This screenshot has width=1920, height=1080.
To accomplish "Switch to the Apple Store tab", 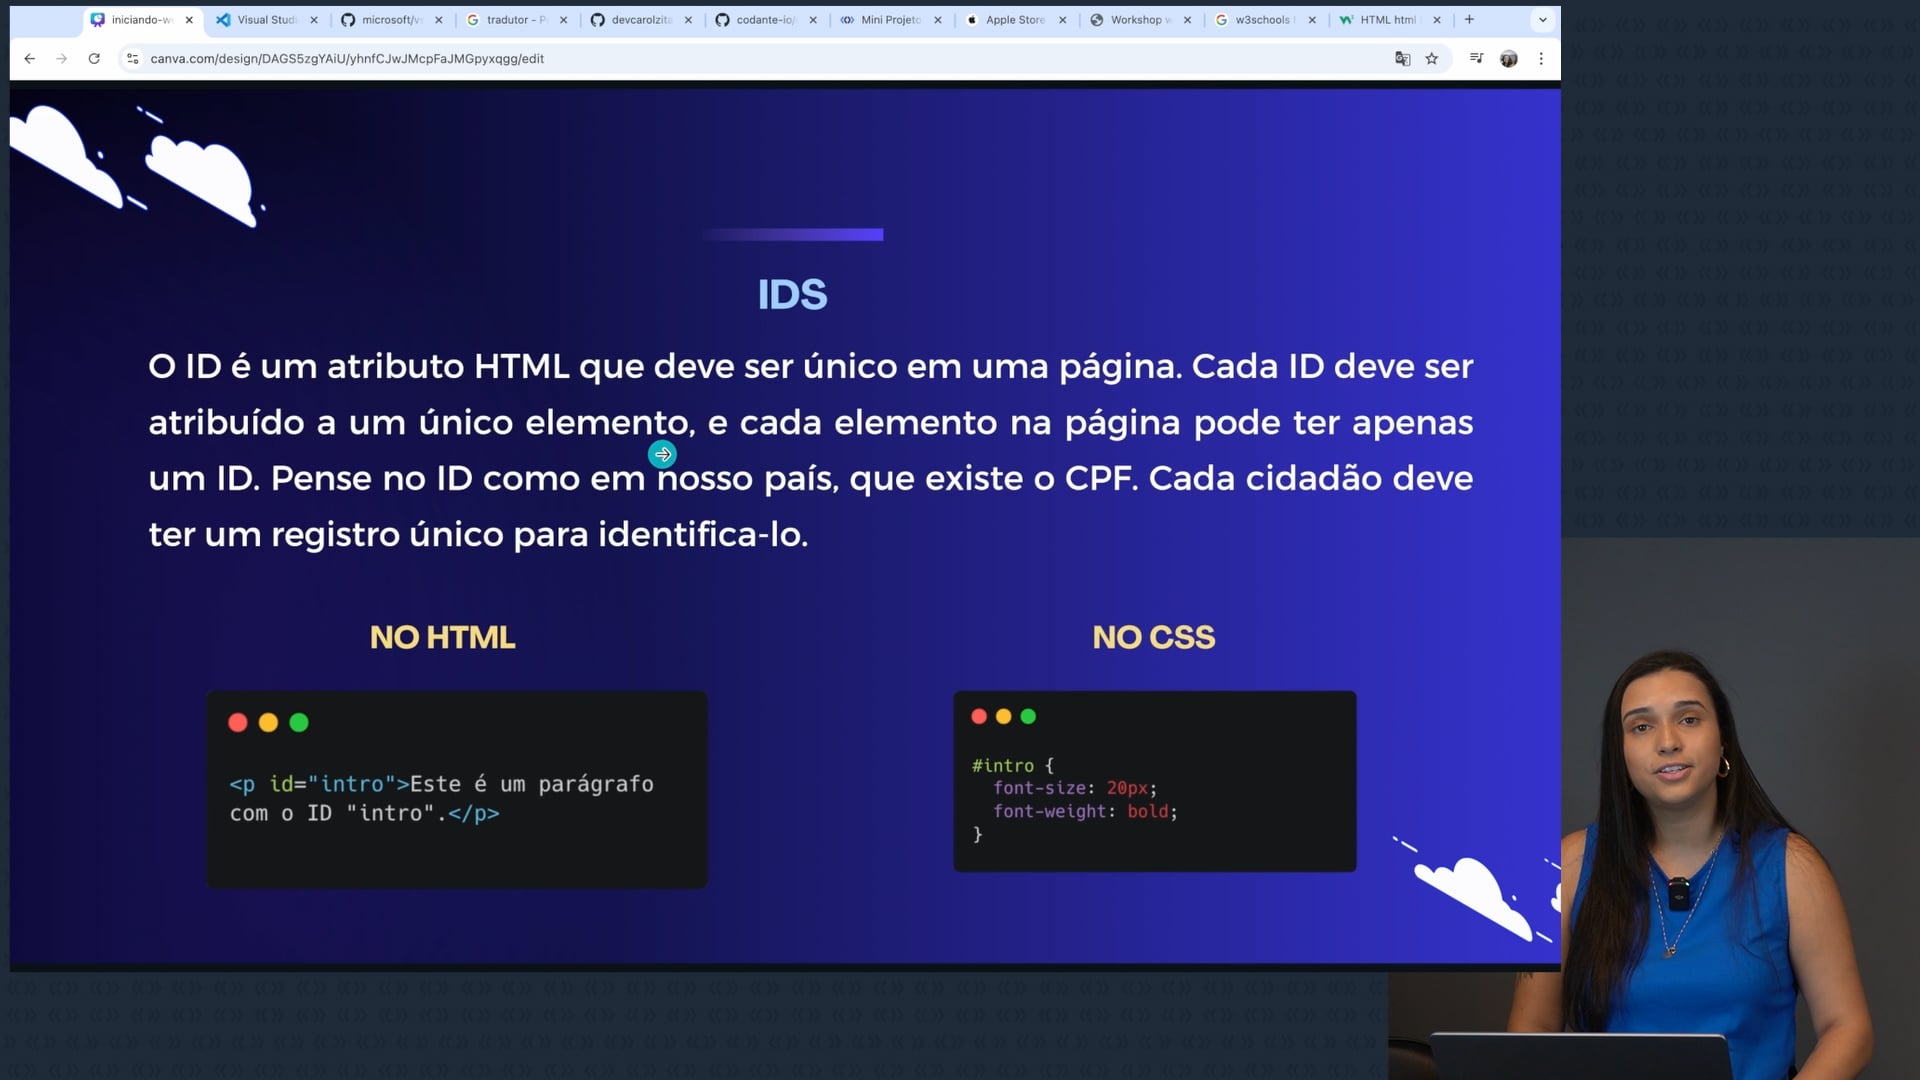I will tap(1014, 20).
